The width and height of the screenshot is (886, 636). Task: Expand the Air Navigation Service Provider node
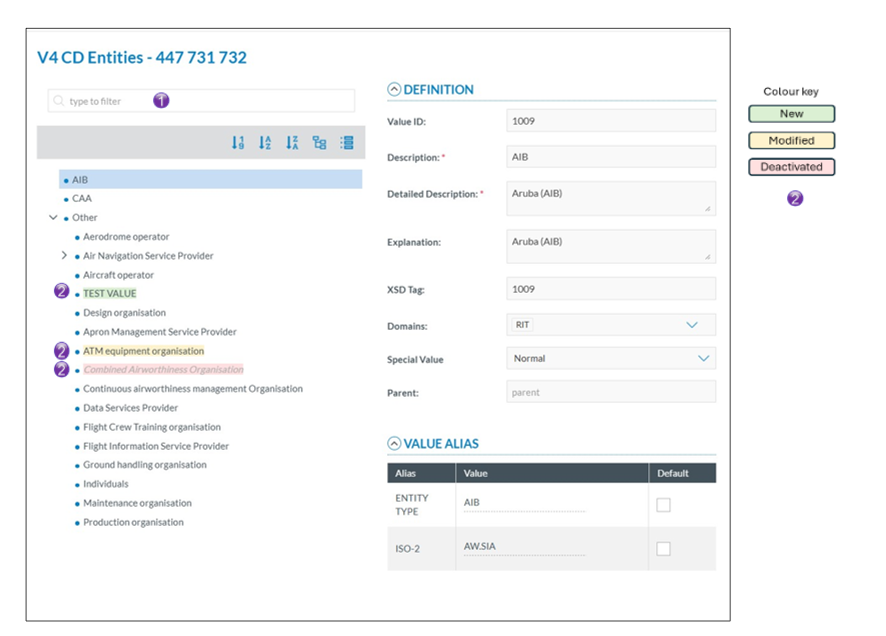click(64, 256)
